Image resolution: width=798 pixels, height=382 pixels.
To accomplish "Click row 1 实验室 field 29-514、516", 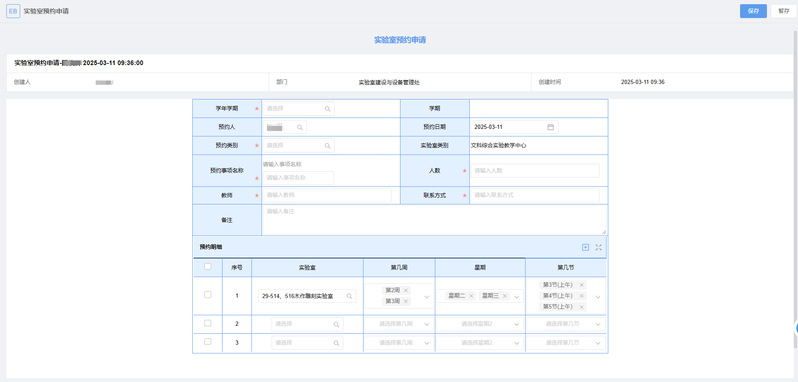I will pos(307,296).
